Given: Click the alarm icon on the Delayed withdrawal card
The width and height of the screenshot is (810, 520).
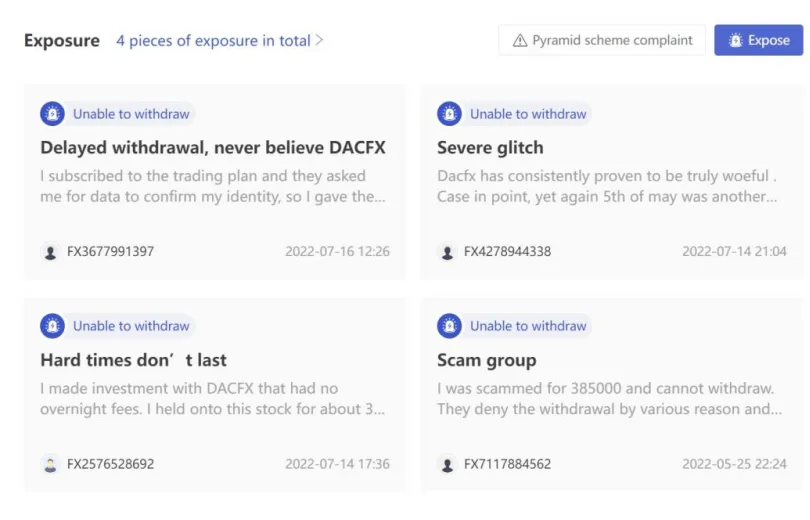Looking at the screenshot, I should (x=52, y=114).
